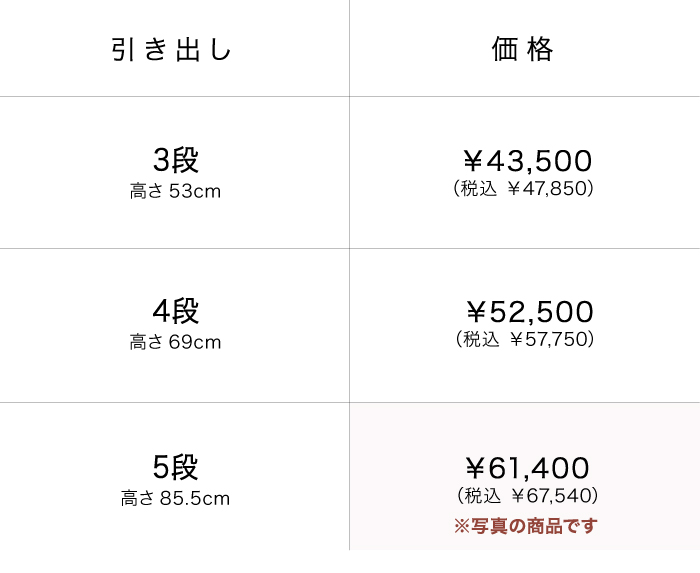Click the yen symbol before 43,500
Screen dimensions: 700x573
pos(473,161)
